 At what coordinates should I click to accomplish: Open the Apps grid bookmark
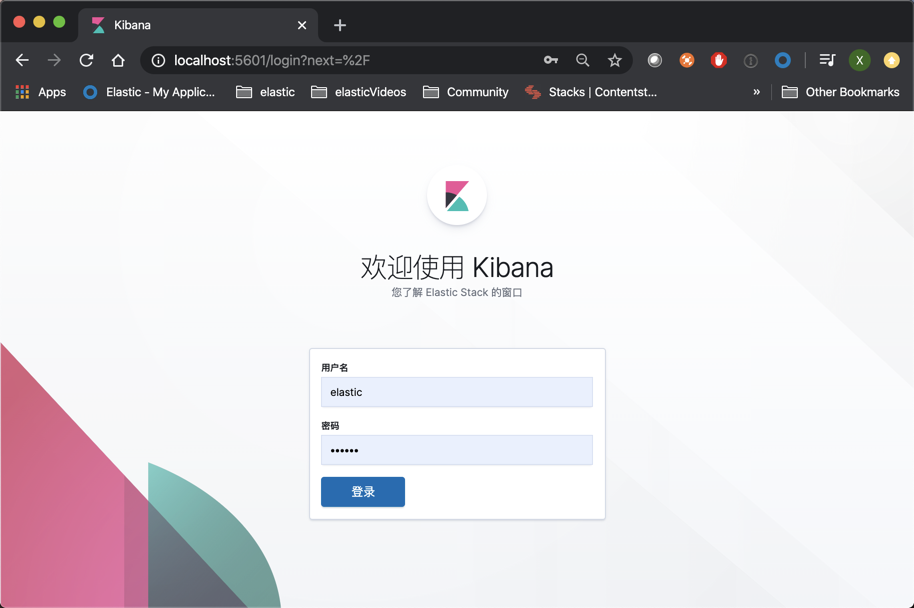click(40, 92)
